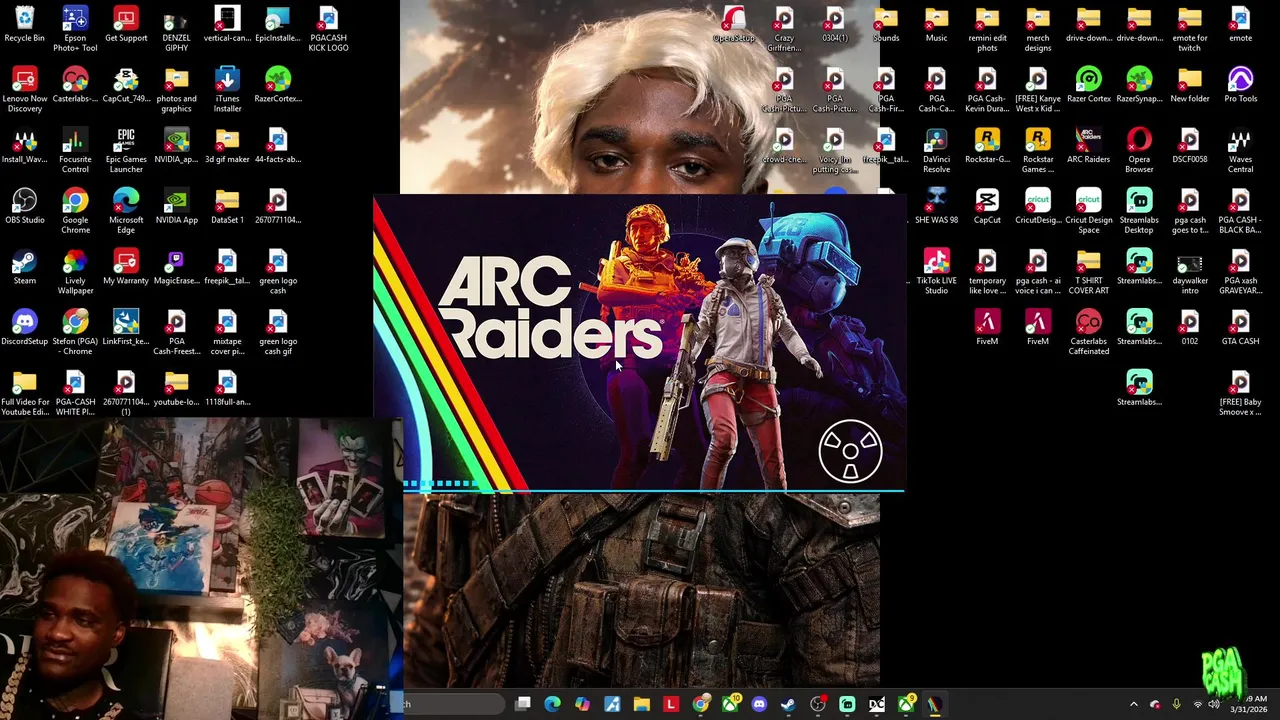Image resolution: width=1280 pixels, height=720 pixels.
Task: Switch to Streamlabs on the taskbar
Action: (x=847, y=704)
